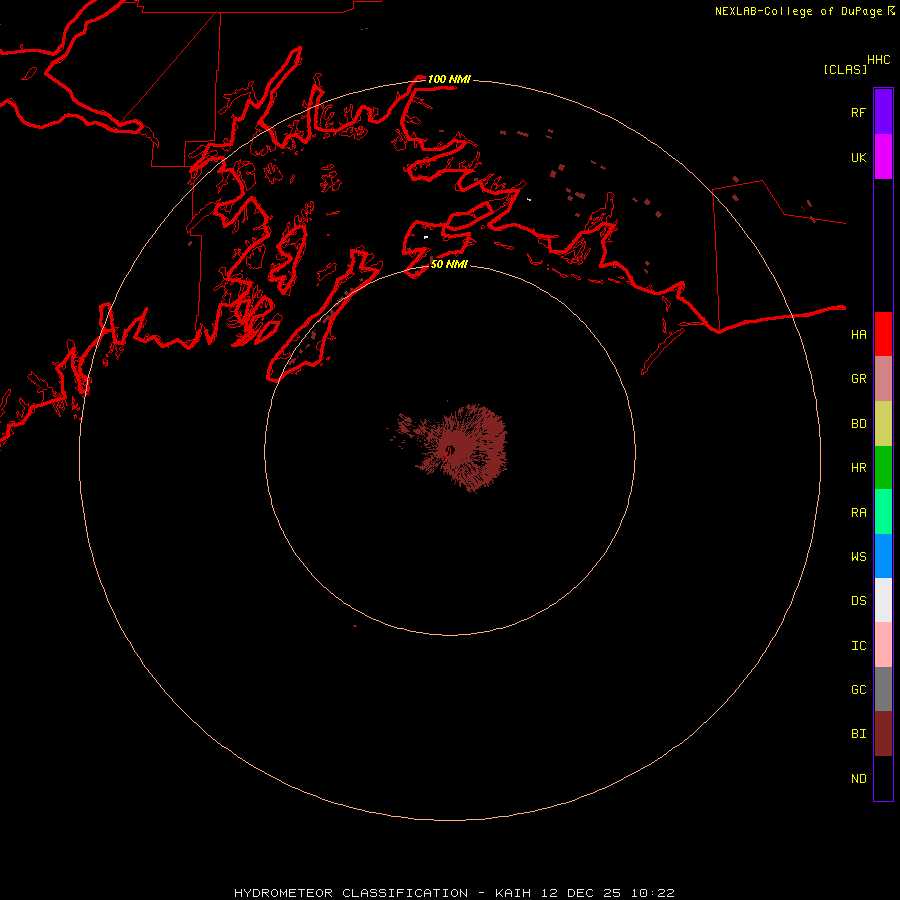900x900 pixels.
Task: Click the BI dark red swatch
Action: 883,734
